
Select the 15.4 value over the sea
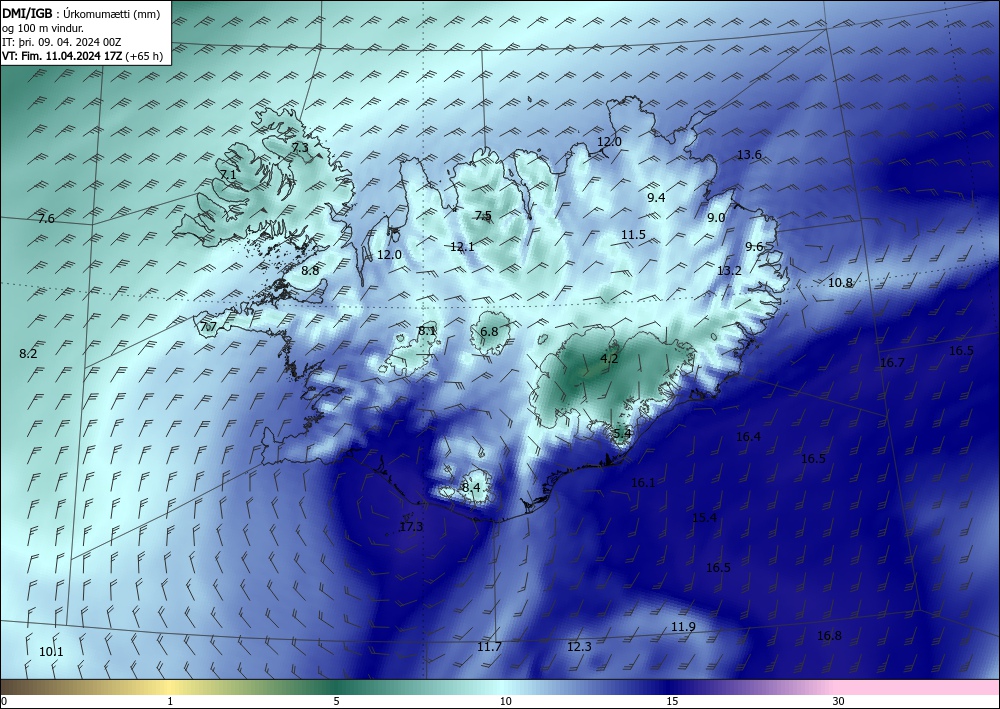(705, 517)
